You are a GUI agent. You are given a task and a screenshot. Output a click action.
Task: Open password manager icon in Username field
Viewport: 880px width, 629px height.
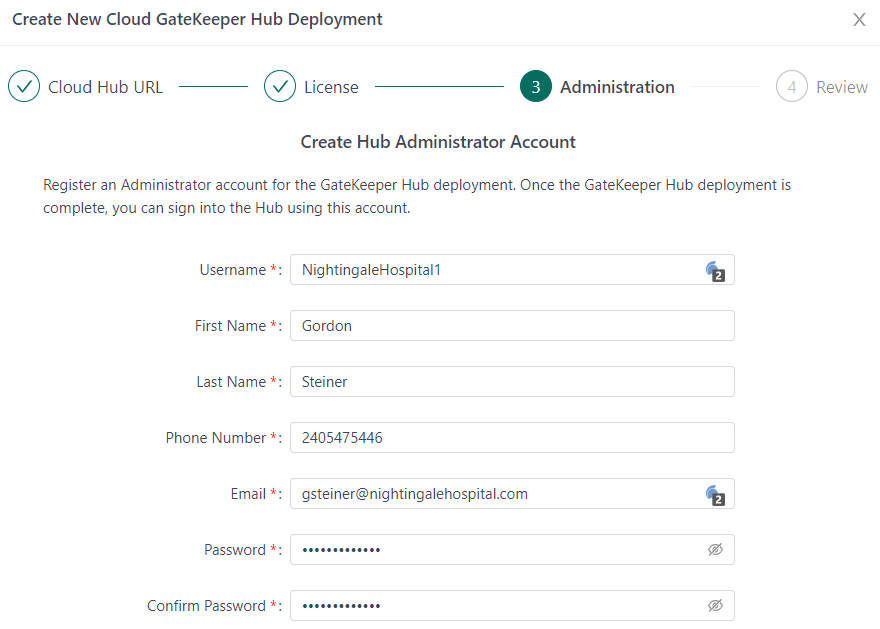point(714,270)
